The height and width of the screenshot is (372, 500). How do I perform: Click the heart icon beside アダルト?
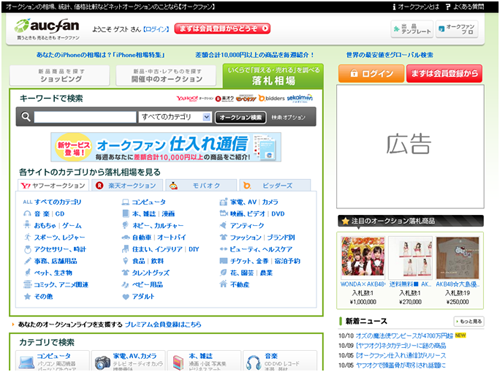125,296
